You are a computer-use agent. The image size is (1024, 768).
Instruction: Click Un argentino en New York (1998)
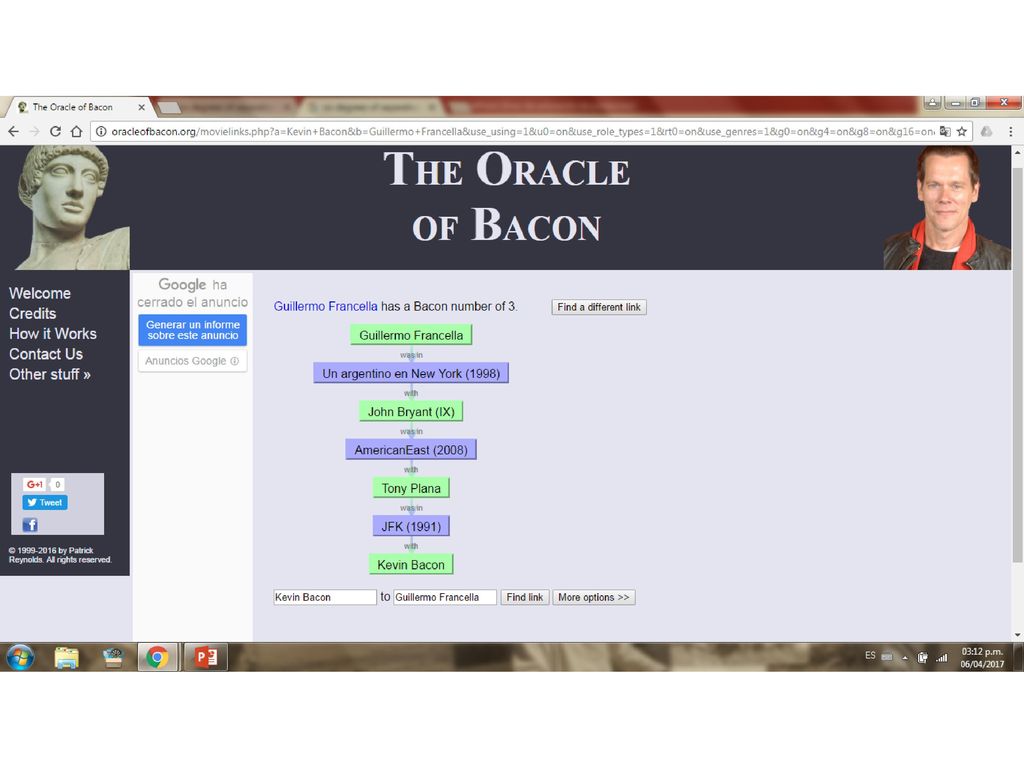[x=411, y=374]
